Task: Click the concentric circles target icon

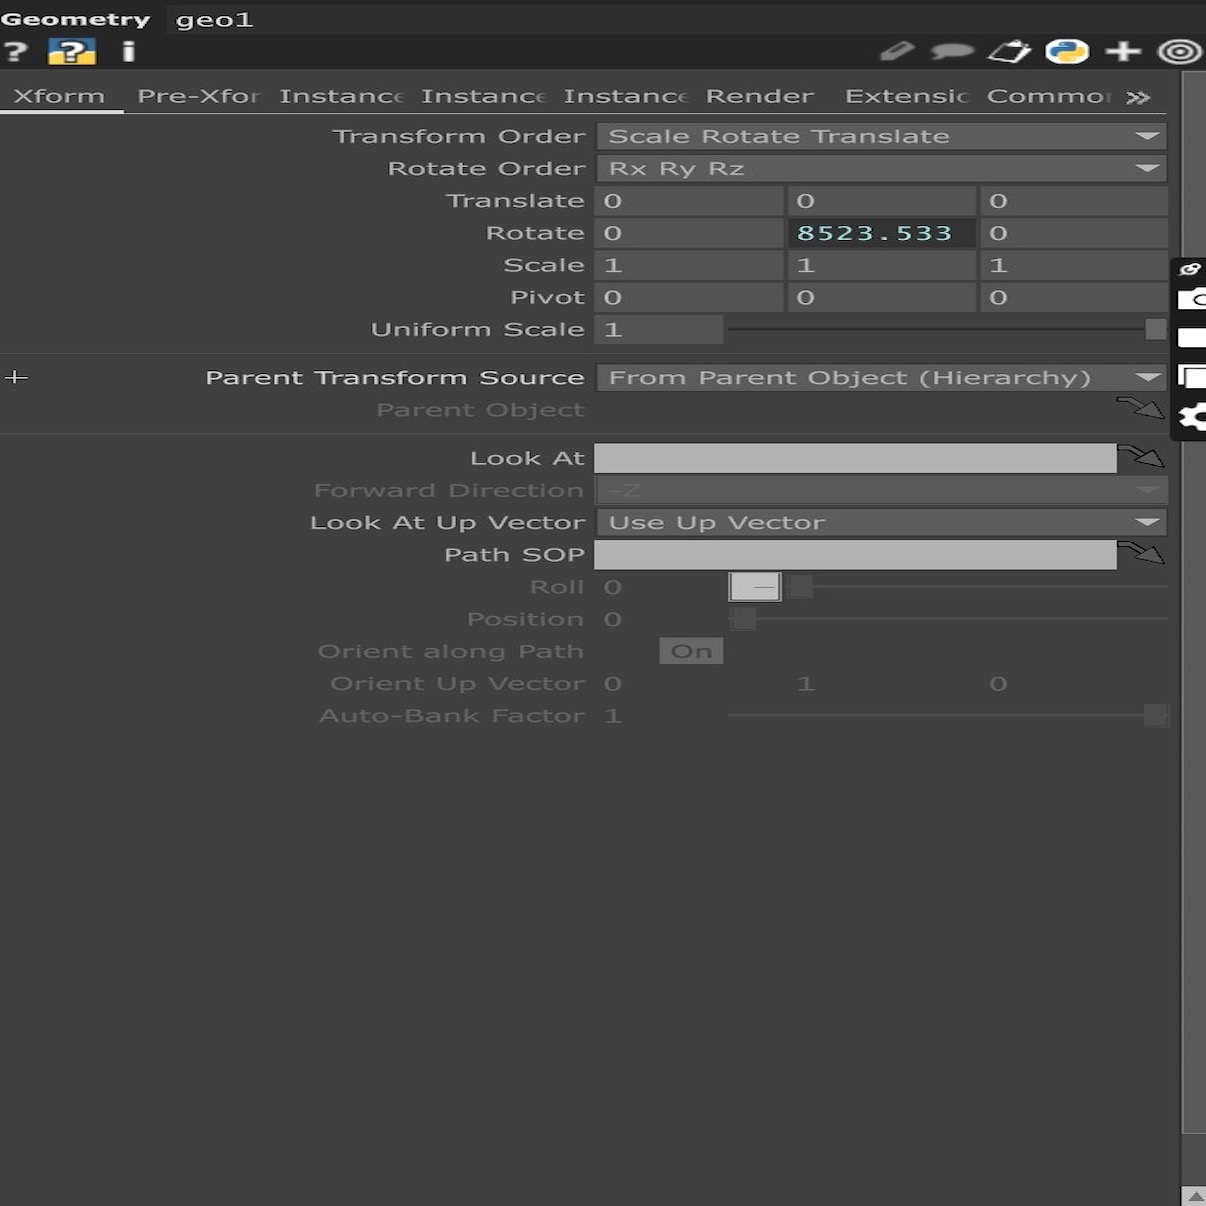Action: 1179,52
